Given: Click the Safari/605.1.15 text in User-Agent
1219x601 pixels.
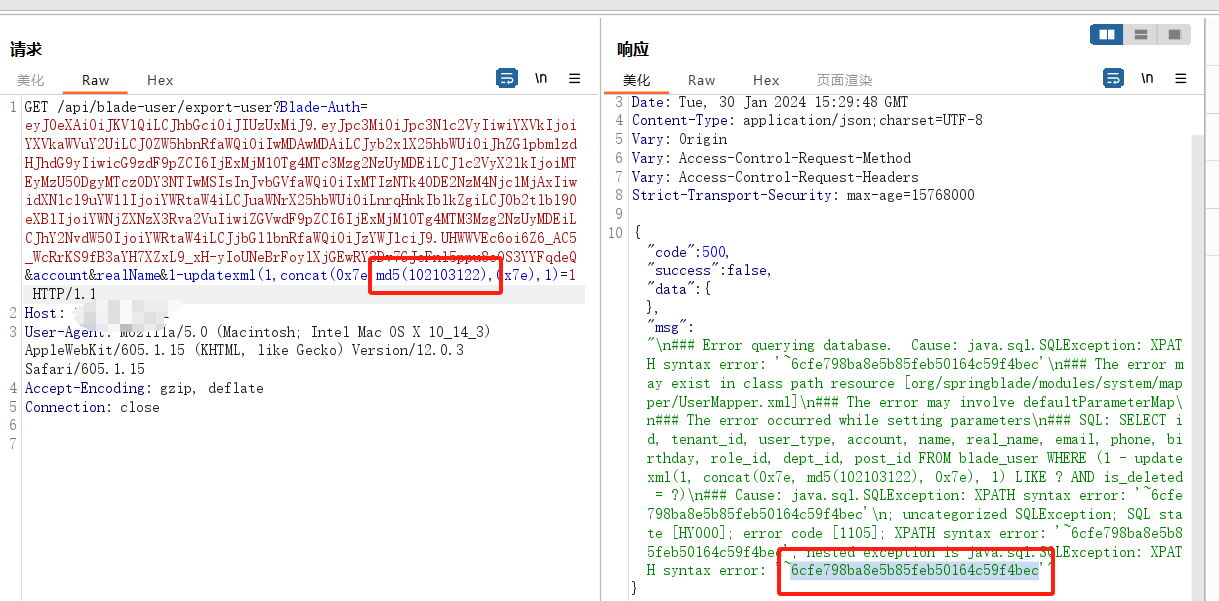Looking at the screenshot, I should pos(84,369).
